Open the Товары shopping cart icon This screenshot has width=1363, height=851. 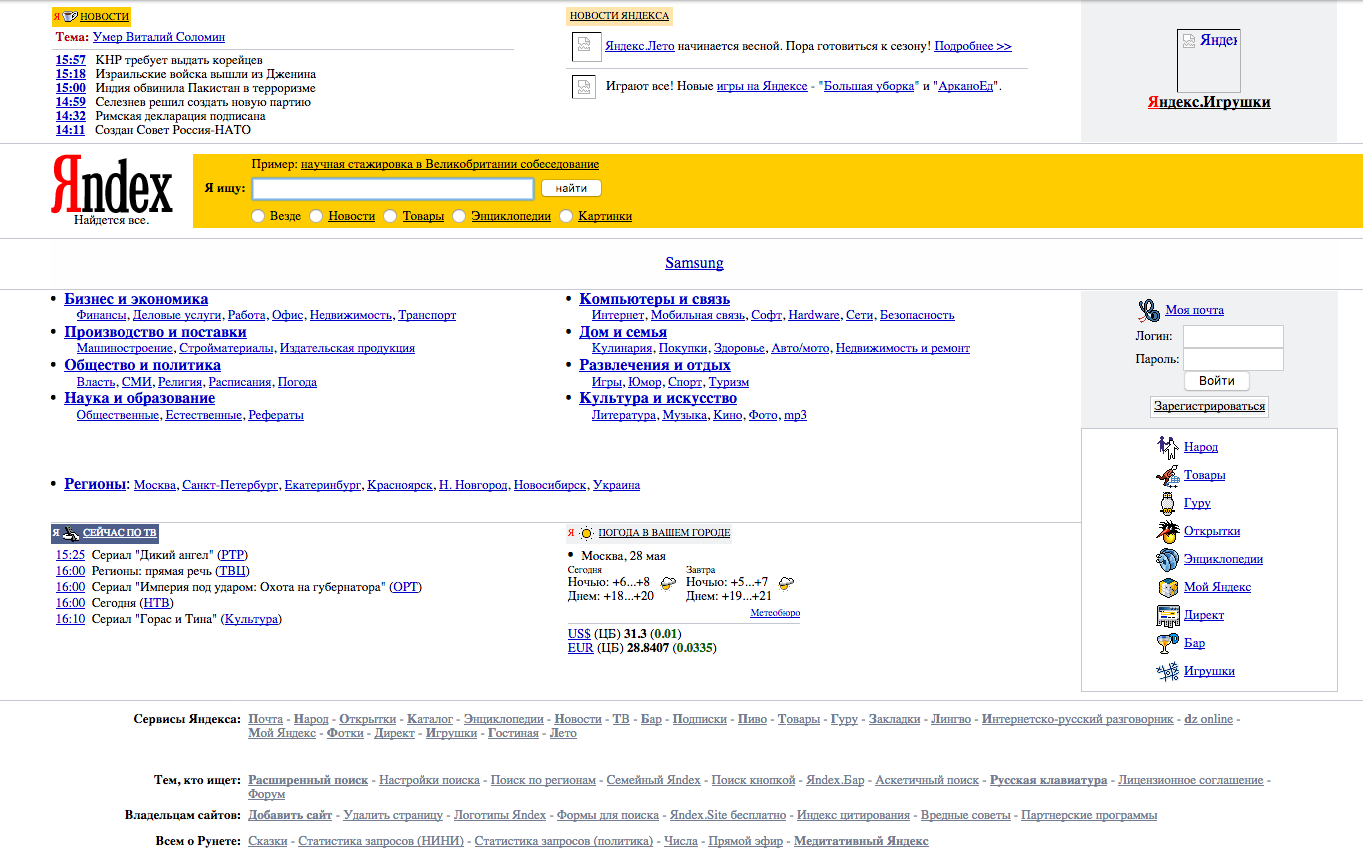pyautogui.click(x=1167, y=475)
